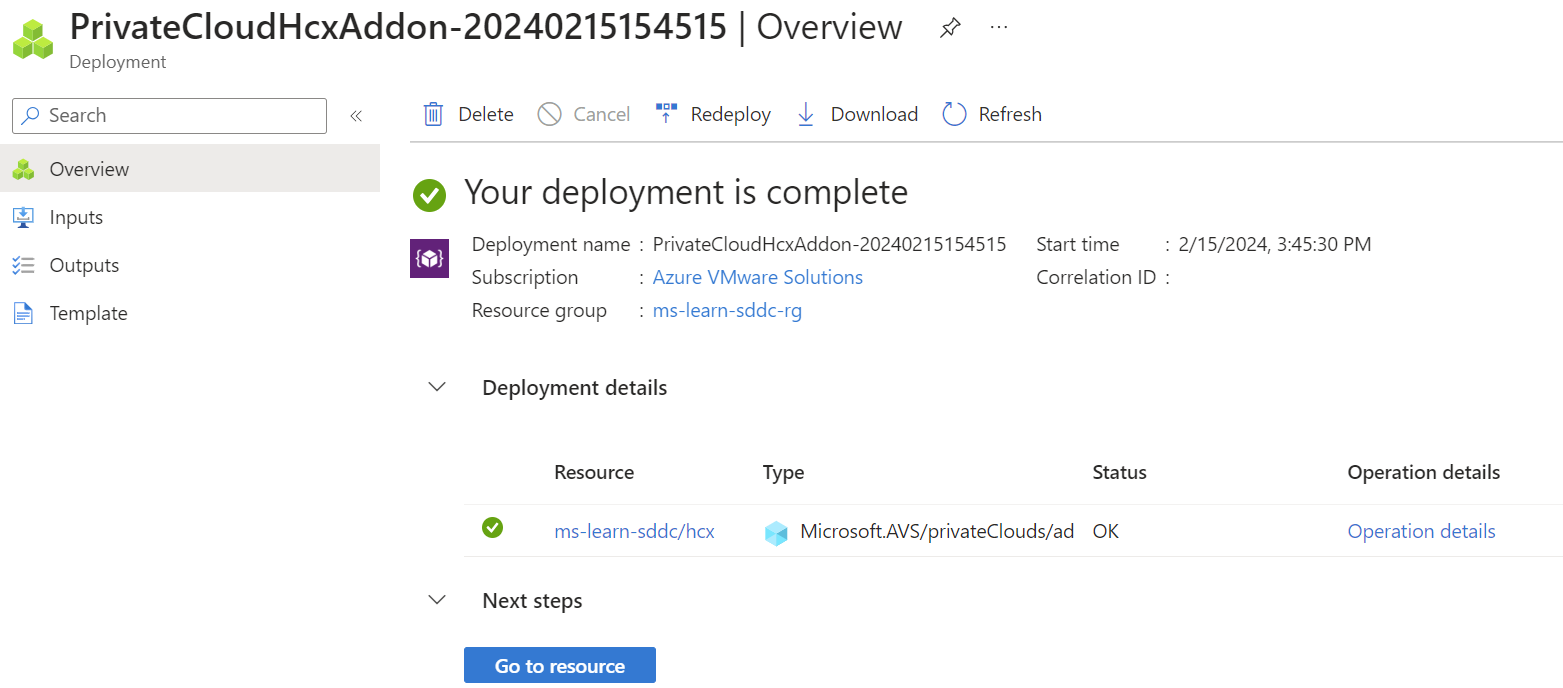Select the Outputs menu item
Viewport: 1563px width, 688px height.
(84, 264)
